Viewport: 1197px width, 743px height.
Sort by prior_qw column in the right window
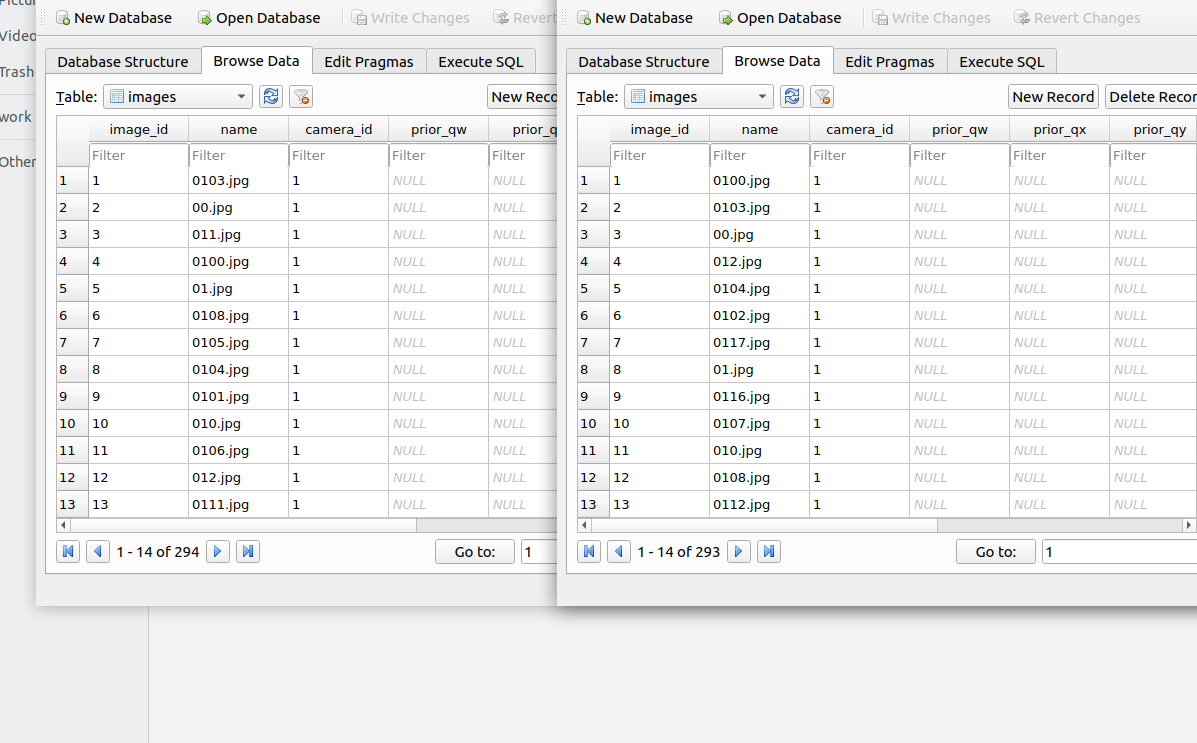pyautogui.click(x=960, y=129)
